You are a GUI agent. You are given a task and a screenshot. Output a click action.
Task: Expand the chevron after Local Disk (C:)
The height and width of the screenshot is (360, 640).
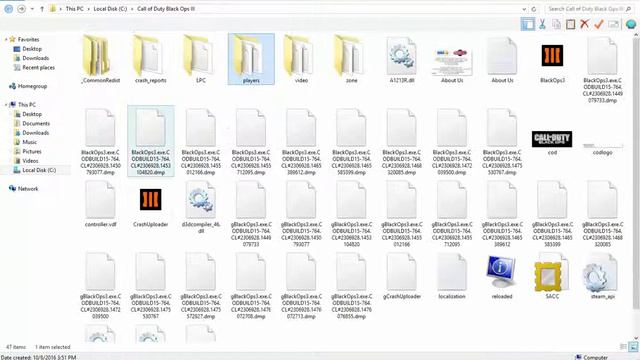click(x=132, y=9)
